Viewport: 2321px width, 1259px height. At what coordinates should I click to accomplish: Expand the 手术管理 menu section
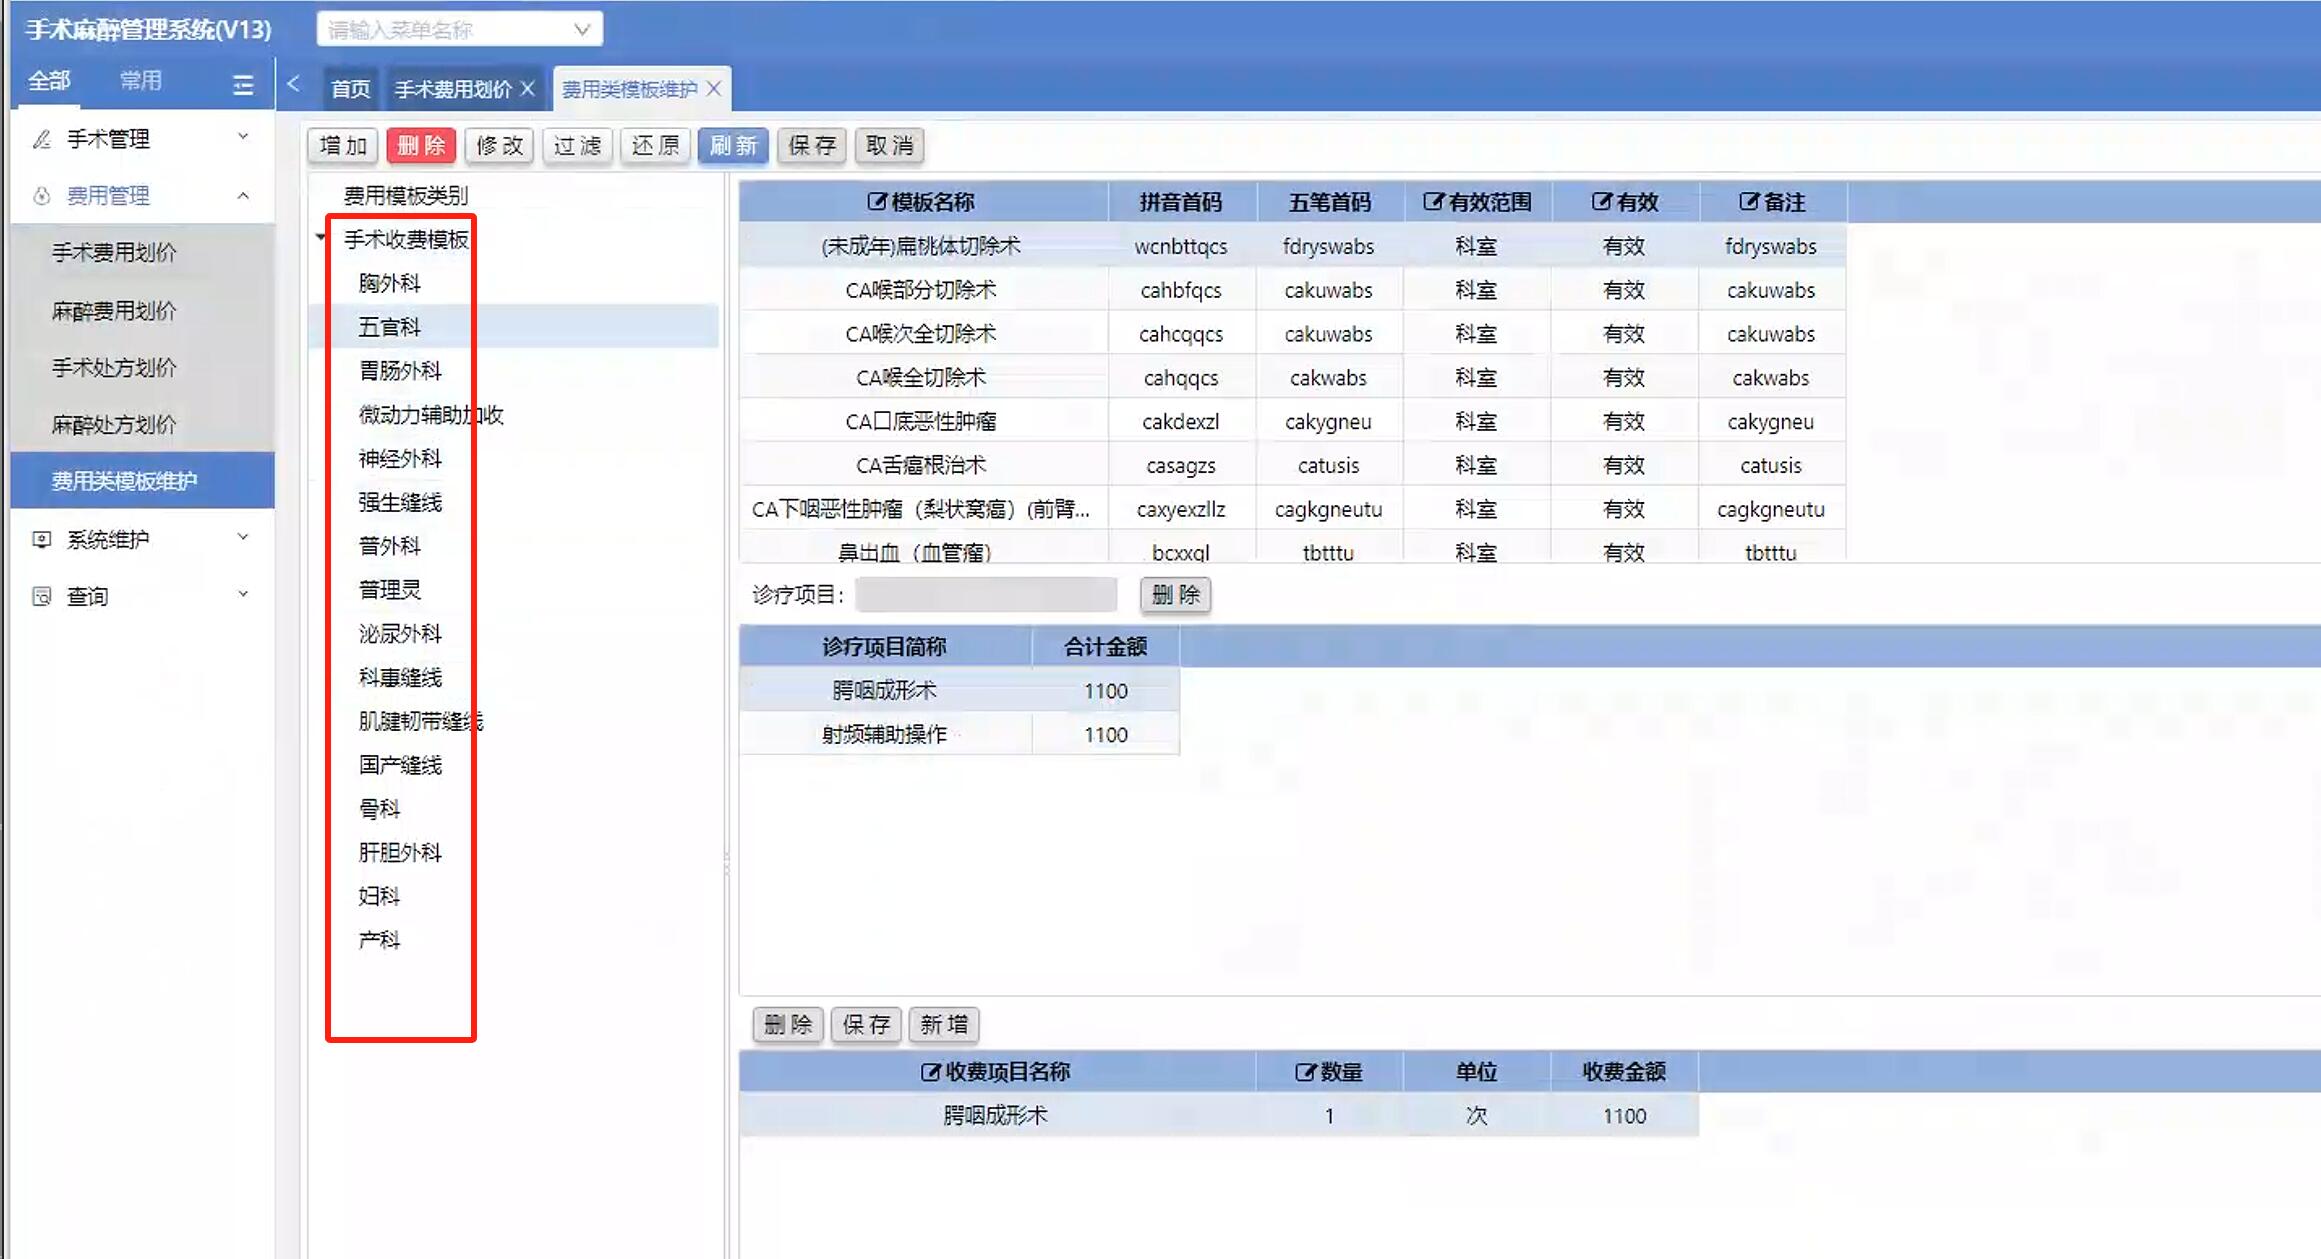click(243, 137)
